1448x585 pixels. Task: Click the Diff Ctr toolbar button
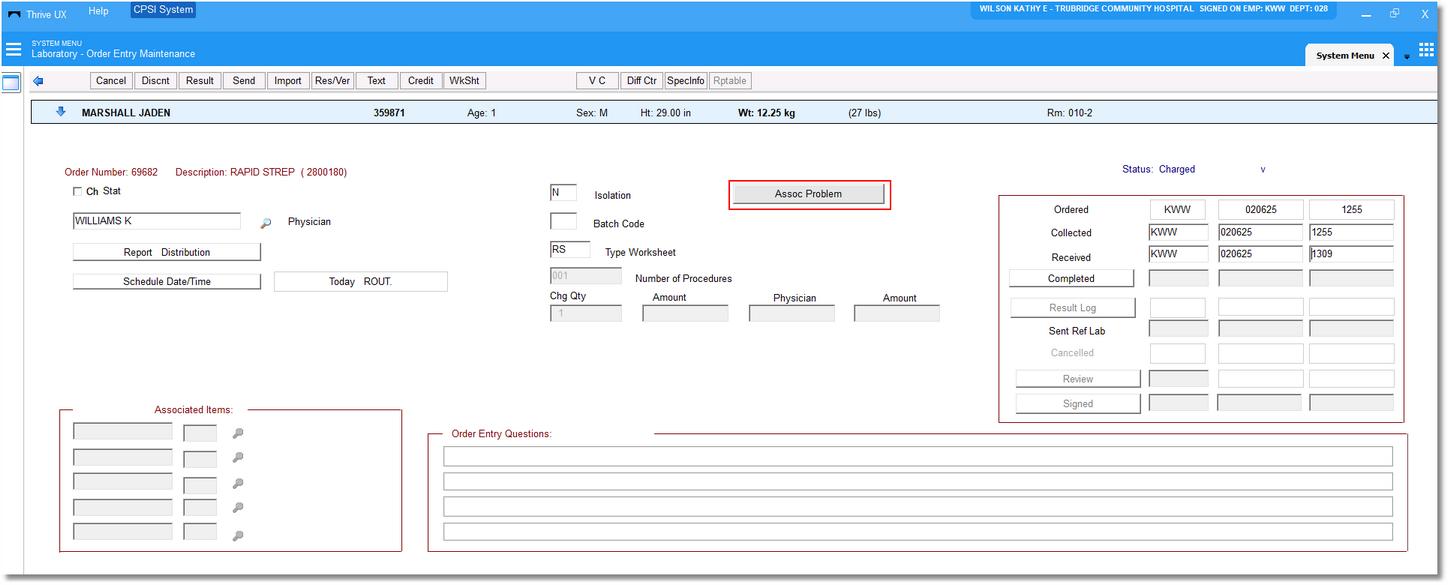(x=642, y=81)
